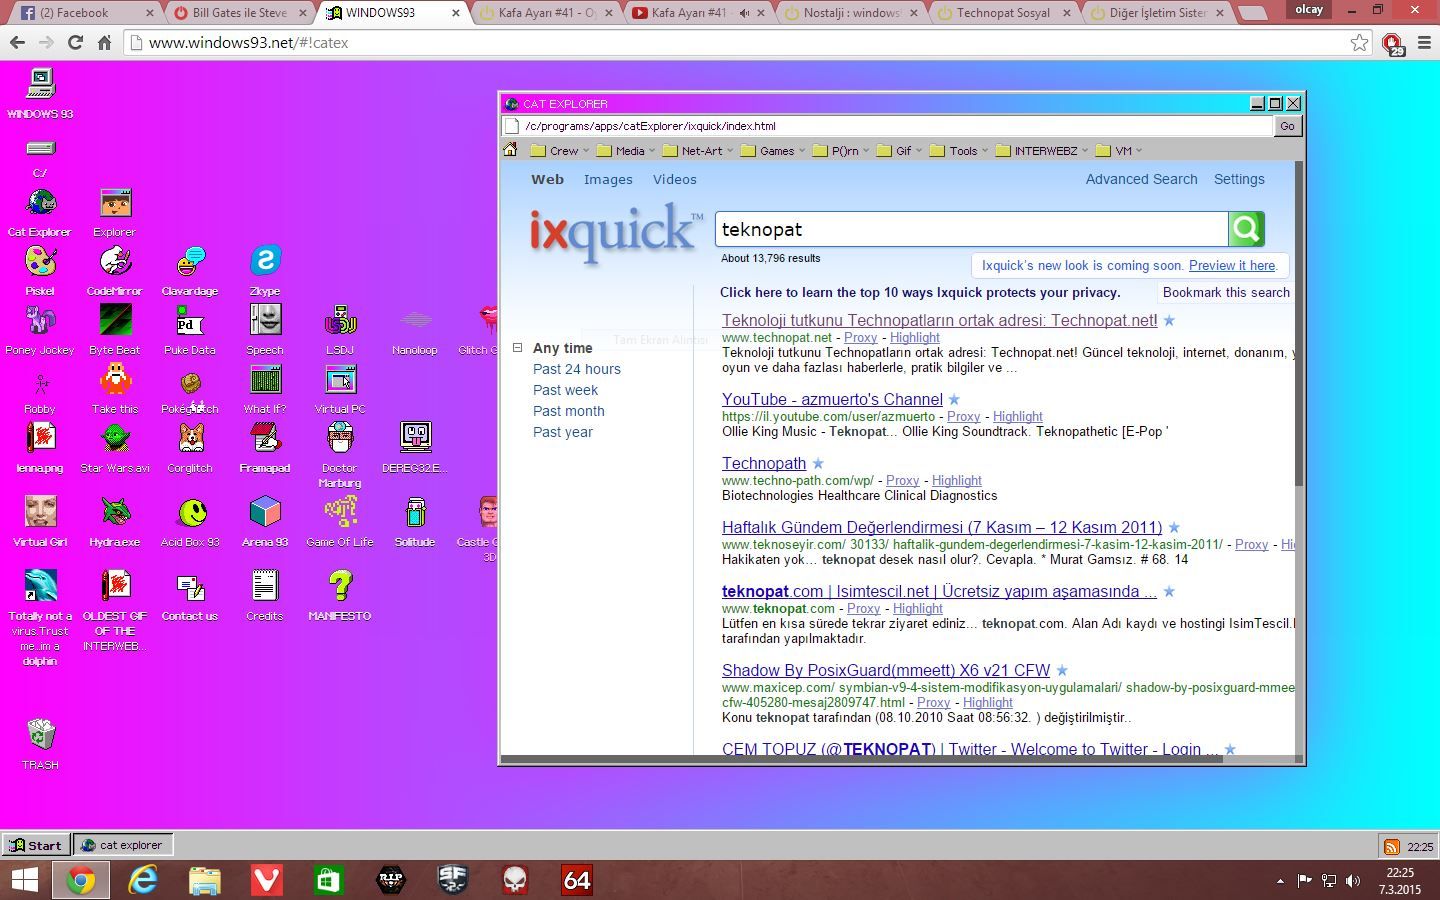Image resolution: width=1440 pixels, height=900 pixels.
Task: Launch Zkype from the desktop
Action: (265, 271)
